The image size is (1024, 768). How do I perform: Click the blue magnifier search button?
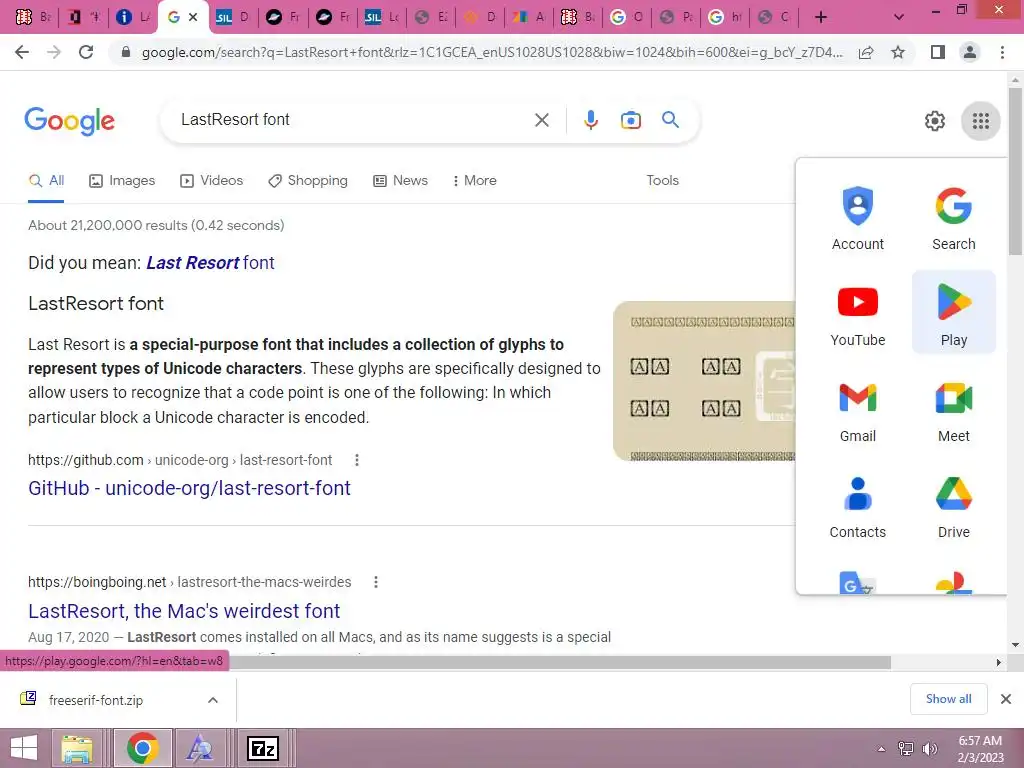click(x=670, y=120)
